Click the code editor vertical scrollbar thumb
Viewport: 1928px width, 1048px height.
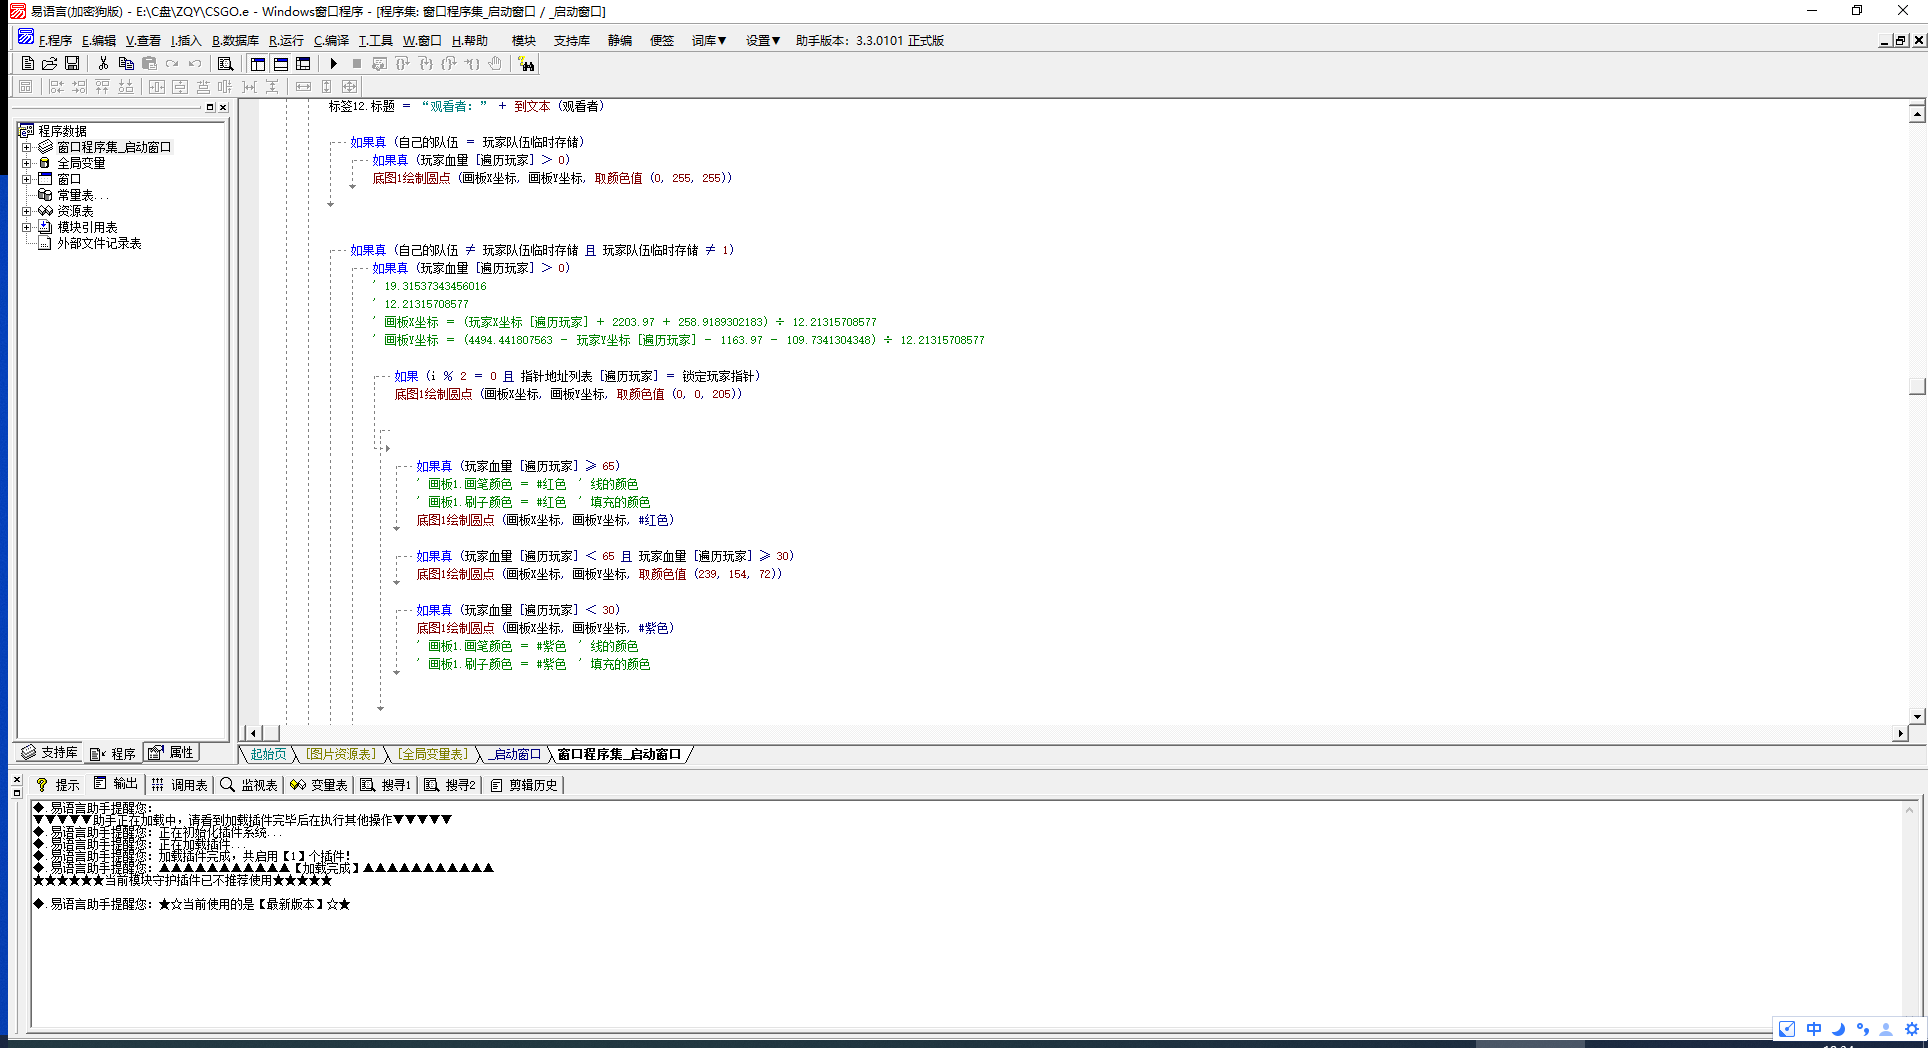click(x=1917, y=386)
